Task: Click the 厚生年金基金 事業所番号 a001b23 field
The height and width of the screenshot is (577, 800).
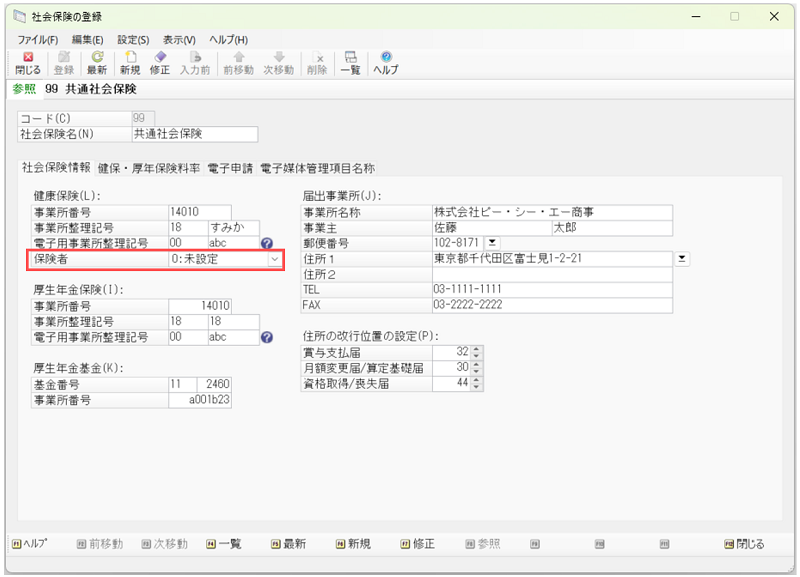Action: pyautogui.click(x=199, y=400)
